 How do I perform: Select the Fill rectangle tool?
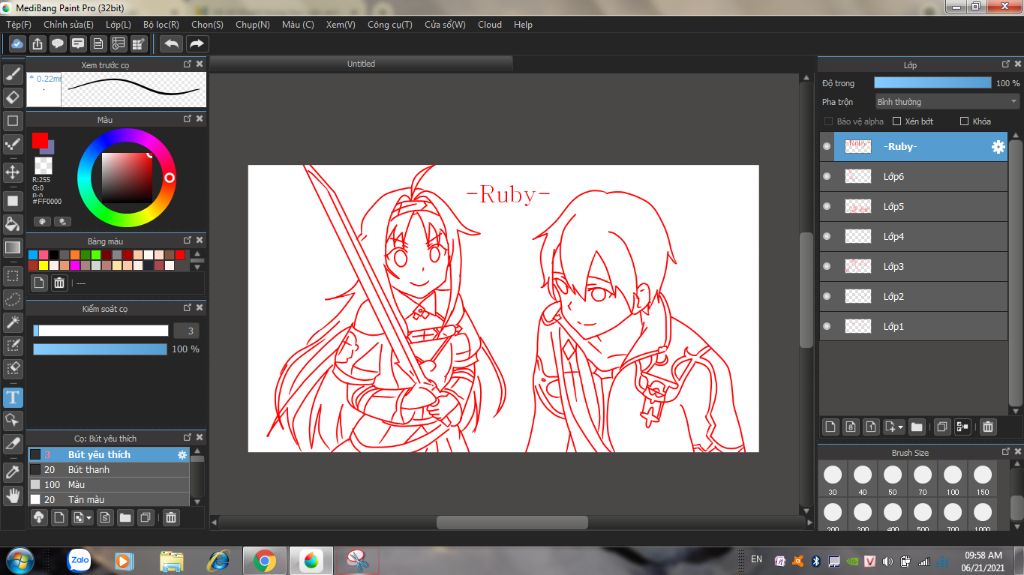[12, 201]
